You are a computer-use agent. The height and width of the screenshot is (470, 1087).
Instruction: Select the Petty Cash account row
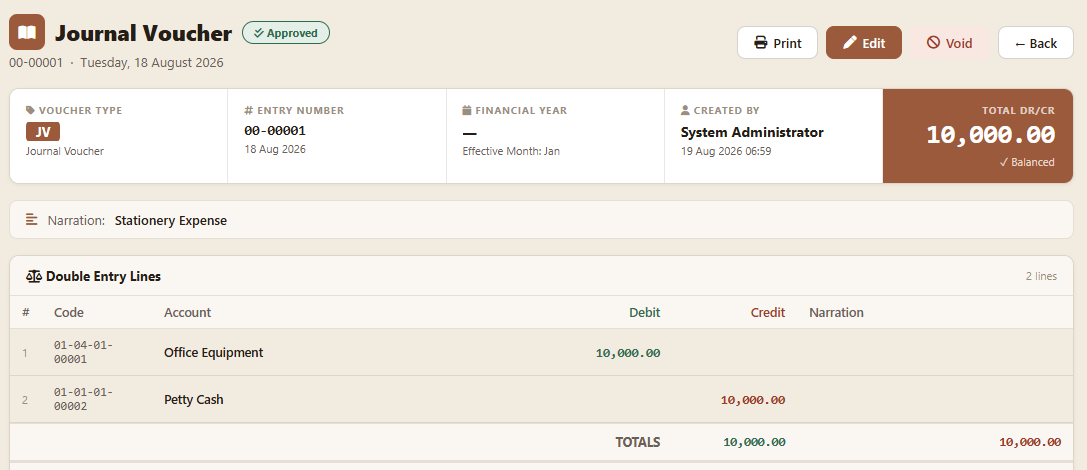pos(541,399)
